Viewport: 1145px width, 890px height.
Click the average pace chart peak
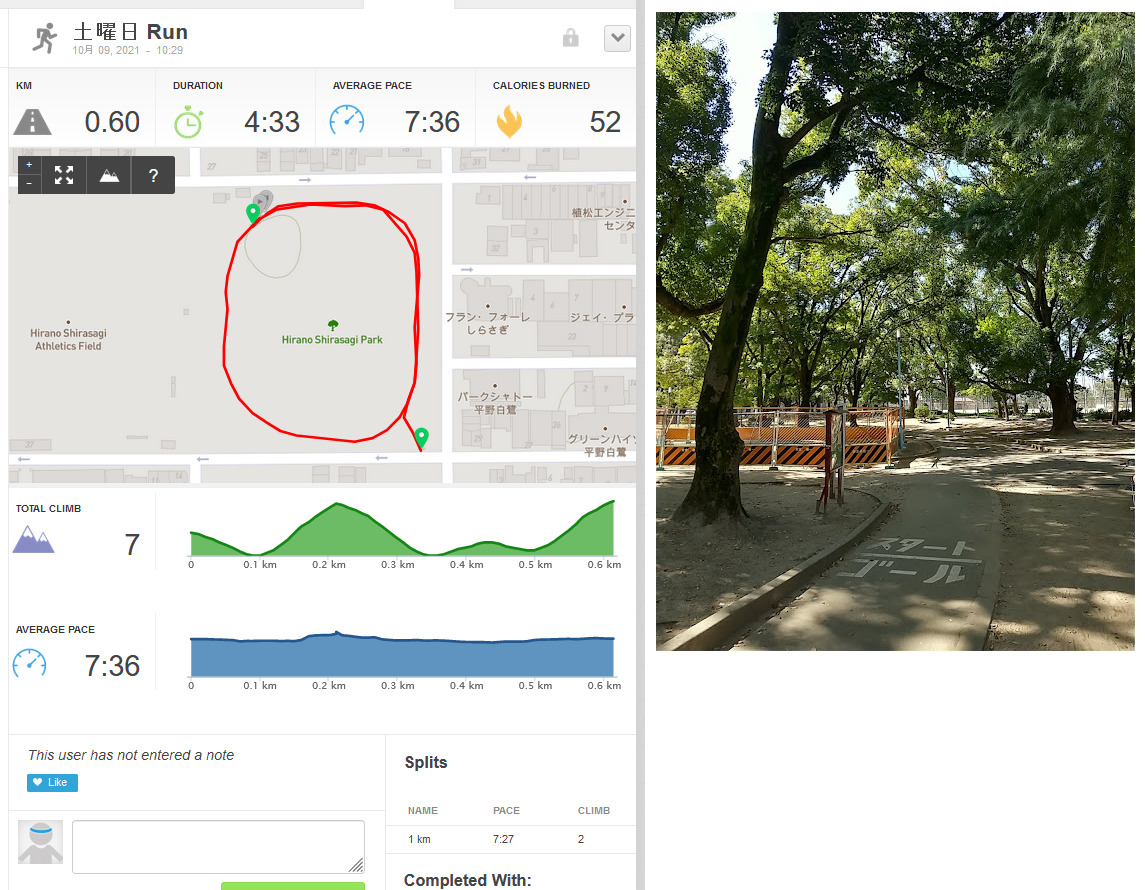point(337,634)
